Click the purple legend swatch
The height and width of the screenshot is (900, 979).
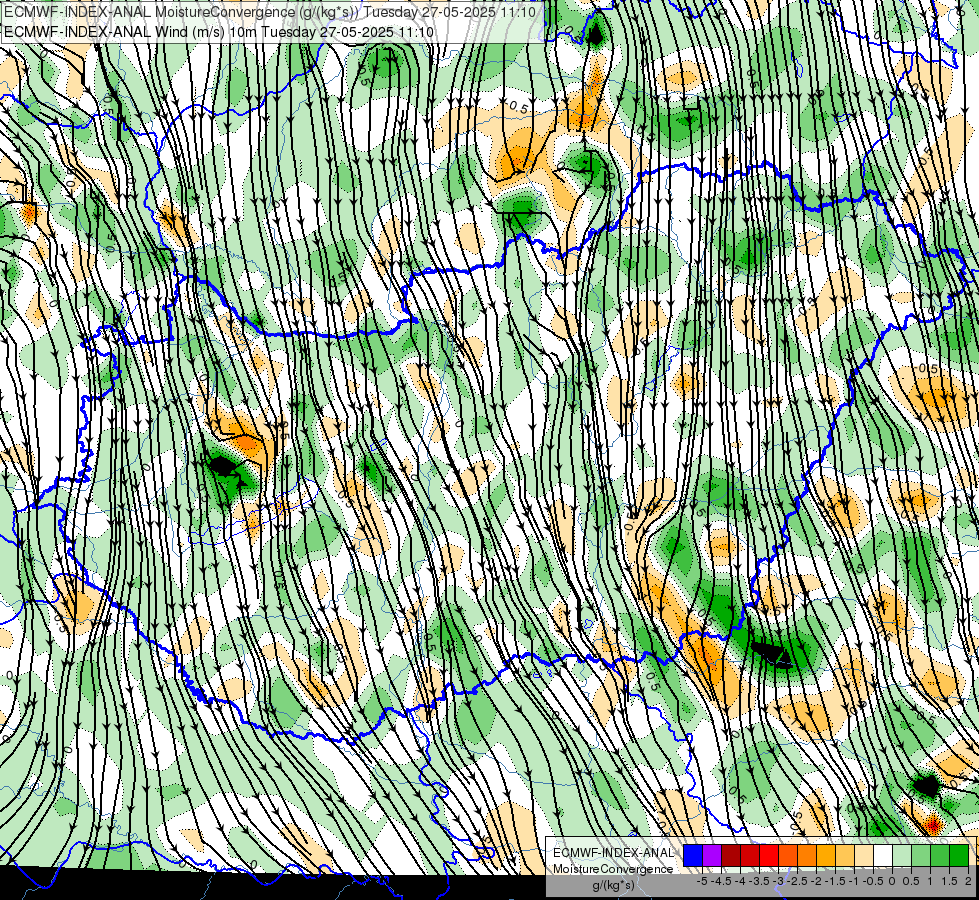(712, 856)
